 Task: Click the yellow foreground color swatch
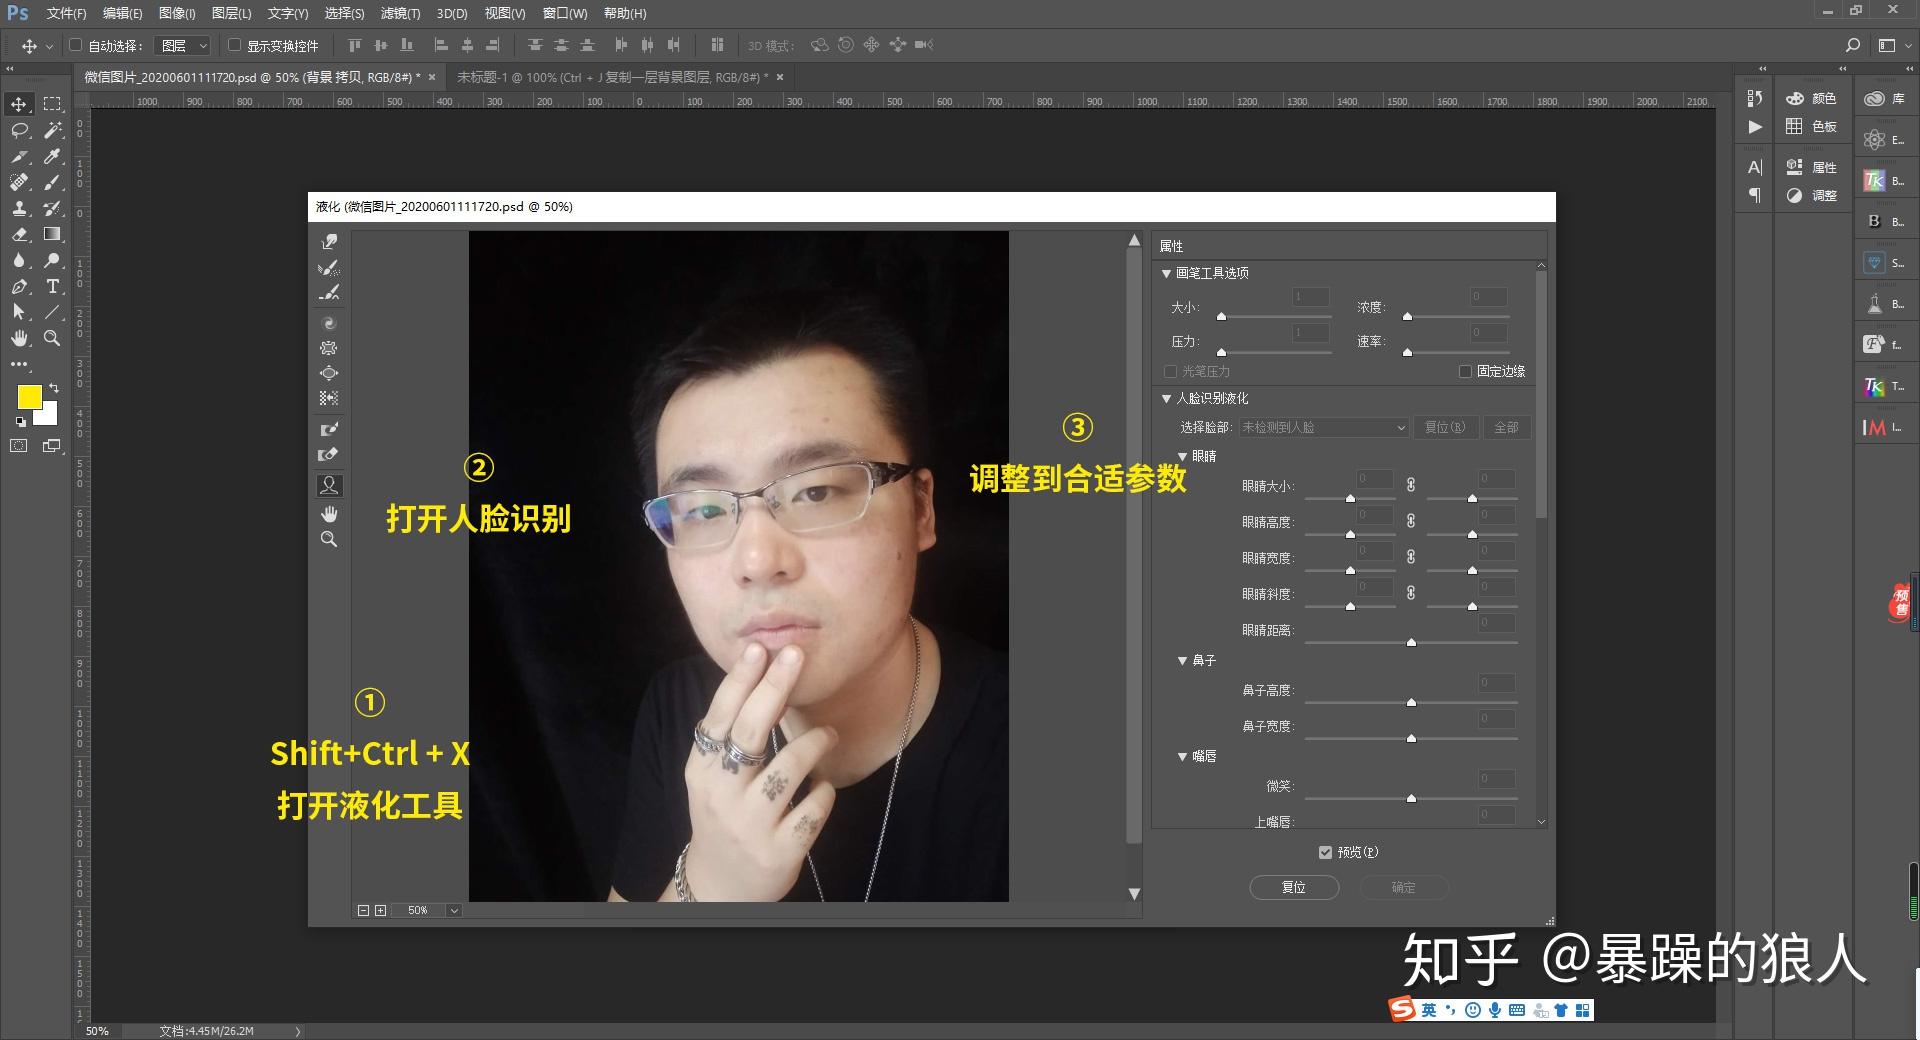[x=30, y=398]
